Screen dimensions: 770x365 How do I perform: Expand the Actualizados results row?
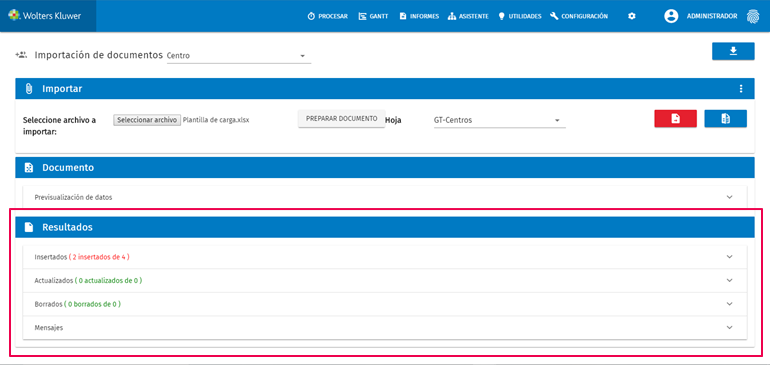(x=385, y=280)
